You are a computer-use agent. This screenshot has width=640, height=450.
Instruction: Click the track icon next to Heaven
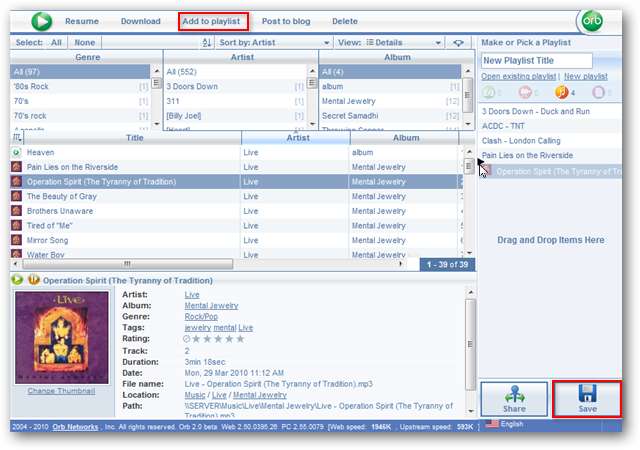16,152
